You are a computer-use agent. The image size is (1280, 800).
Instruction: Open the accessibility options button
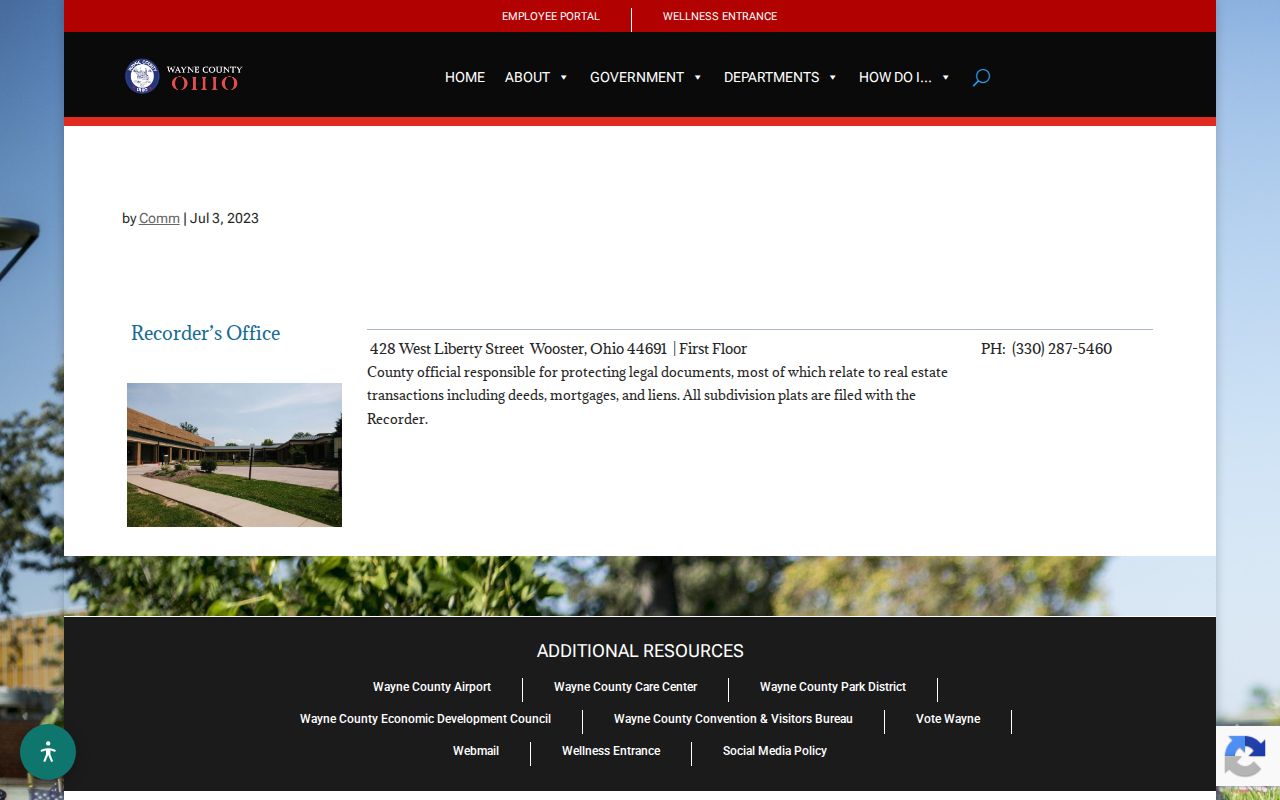(x=48, y=752)
